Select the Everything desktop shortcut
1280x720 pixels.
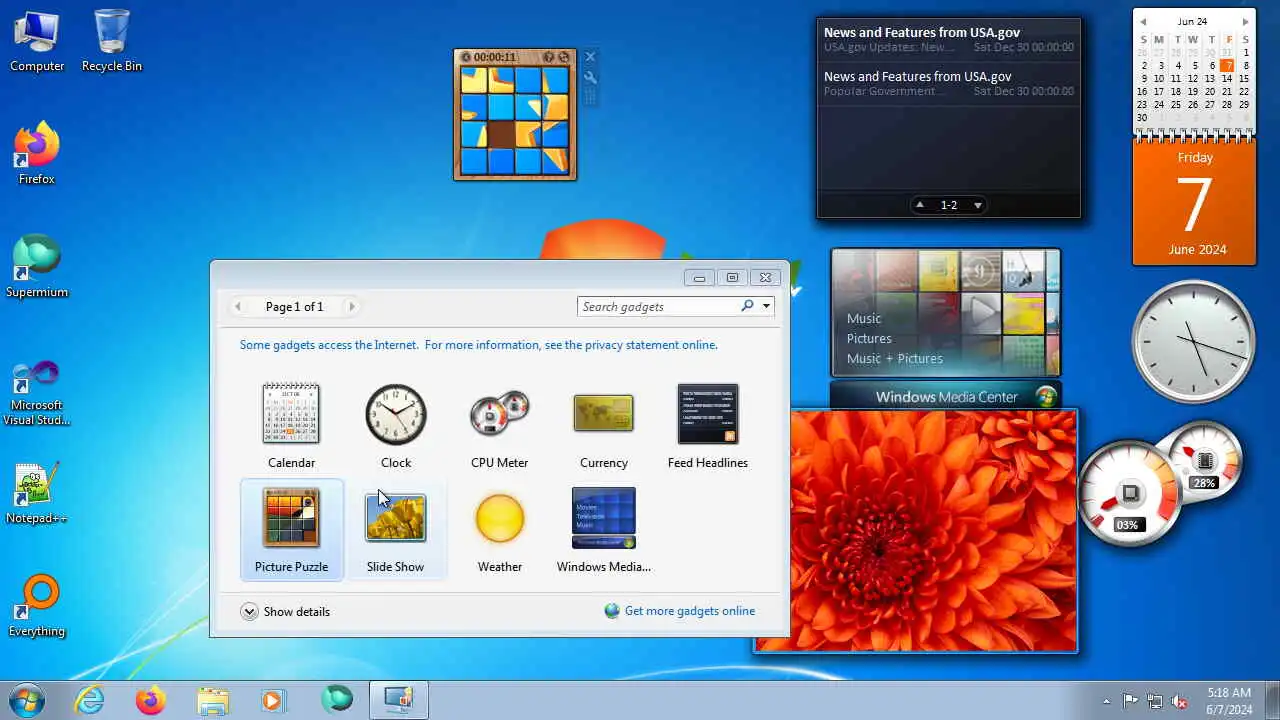37,606
